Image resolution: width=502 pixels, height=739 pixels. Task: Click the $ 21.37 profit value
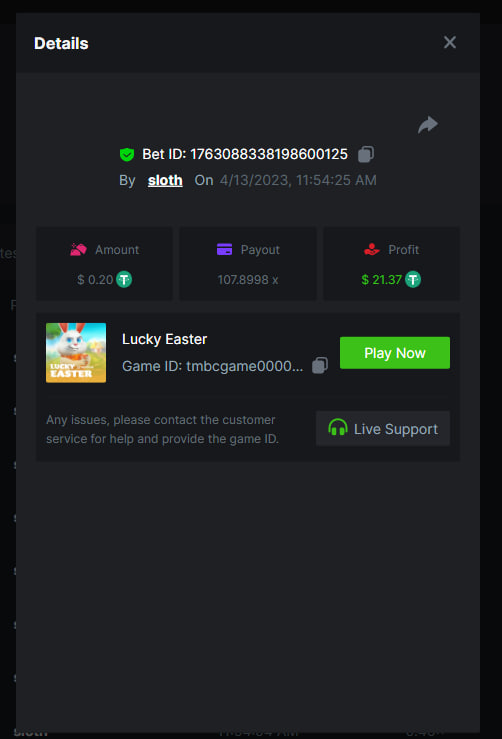coord(381,280)
